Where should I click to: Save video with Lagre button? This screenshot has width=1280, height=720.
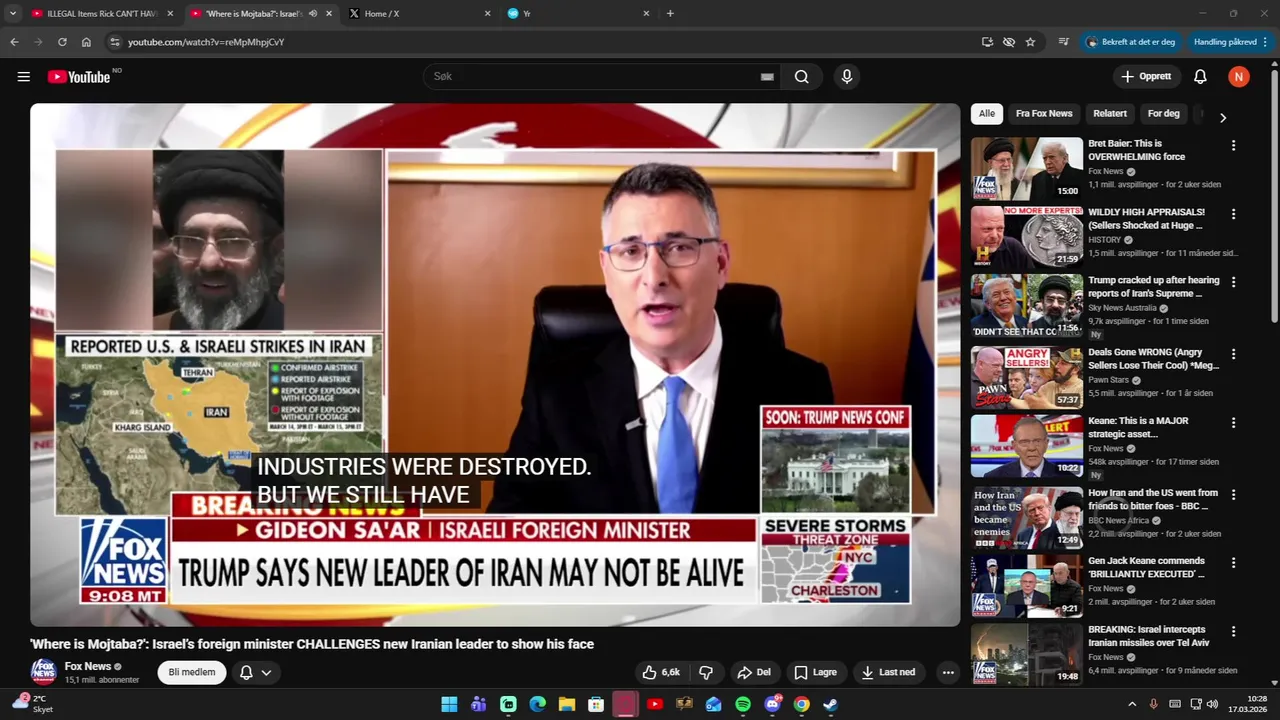tap(816, 673)
